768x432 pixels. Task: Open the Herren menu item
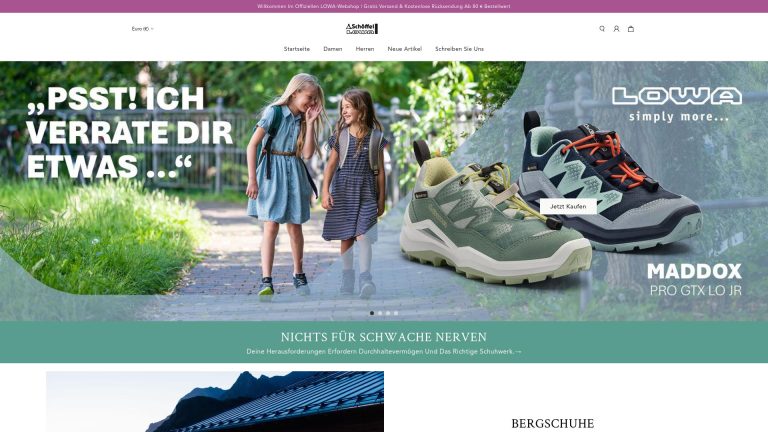pyautogui.click(x=365, y=49)
